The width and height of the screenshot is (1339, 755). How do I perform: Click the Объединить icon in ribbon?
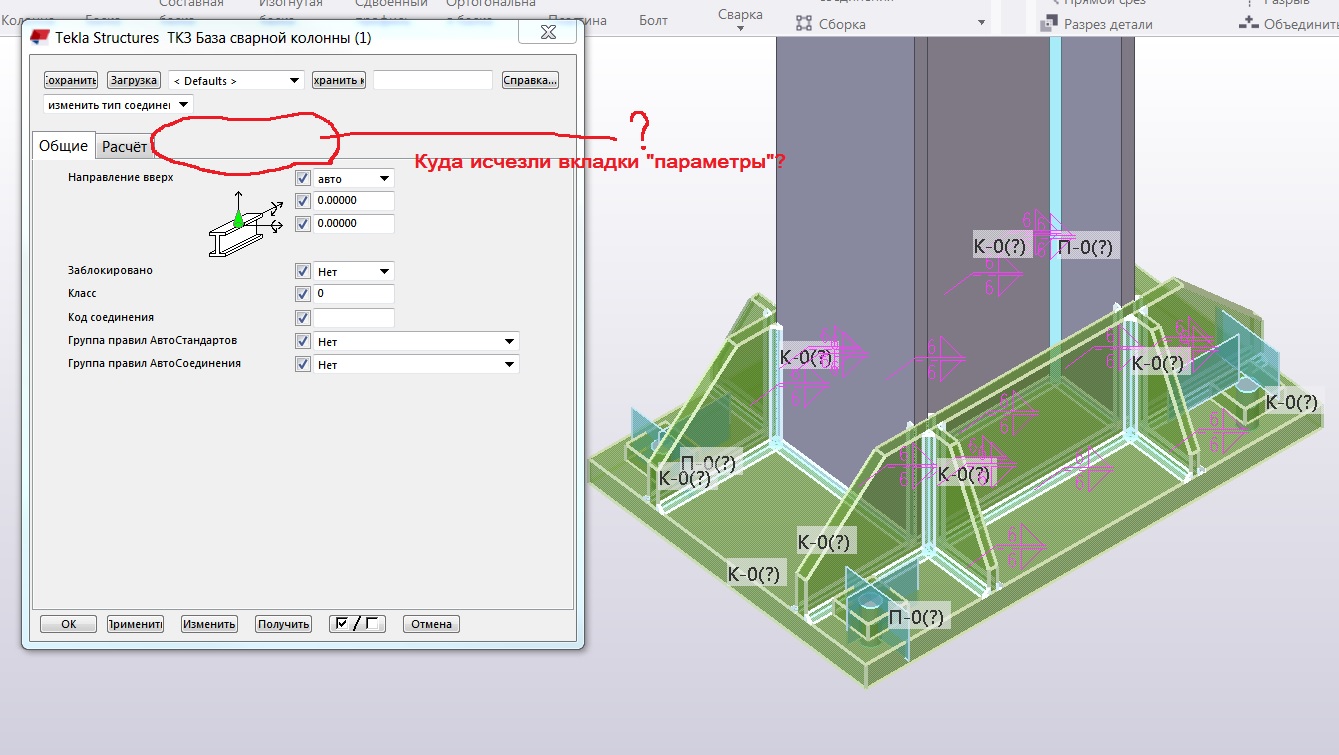pos(1248,23)
